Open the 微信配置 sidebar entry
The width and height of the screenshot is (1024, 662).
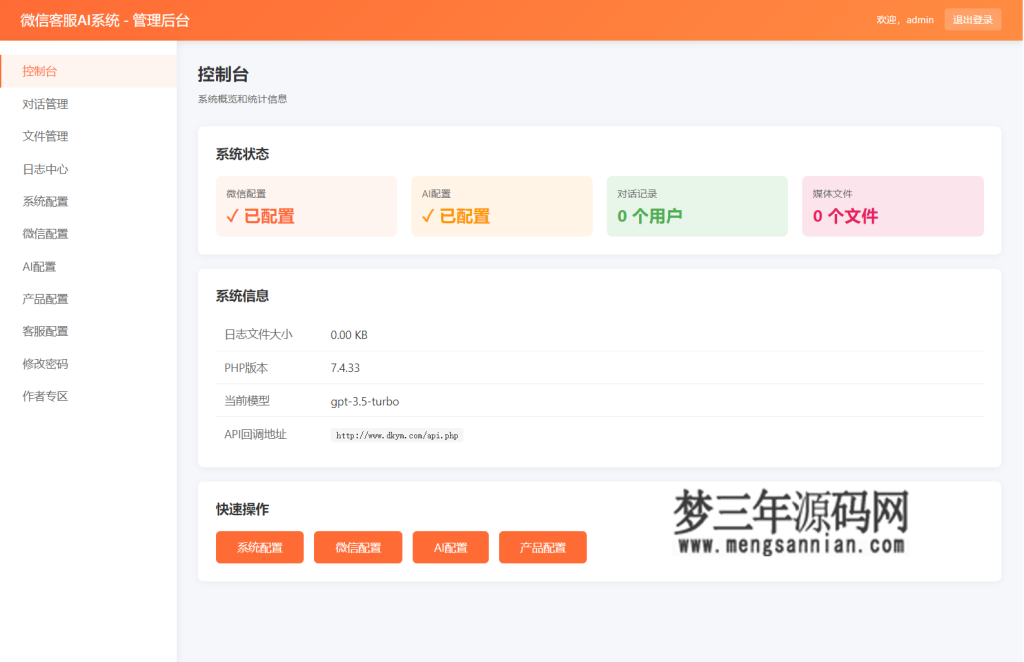(46, 233)
